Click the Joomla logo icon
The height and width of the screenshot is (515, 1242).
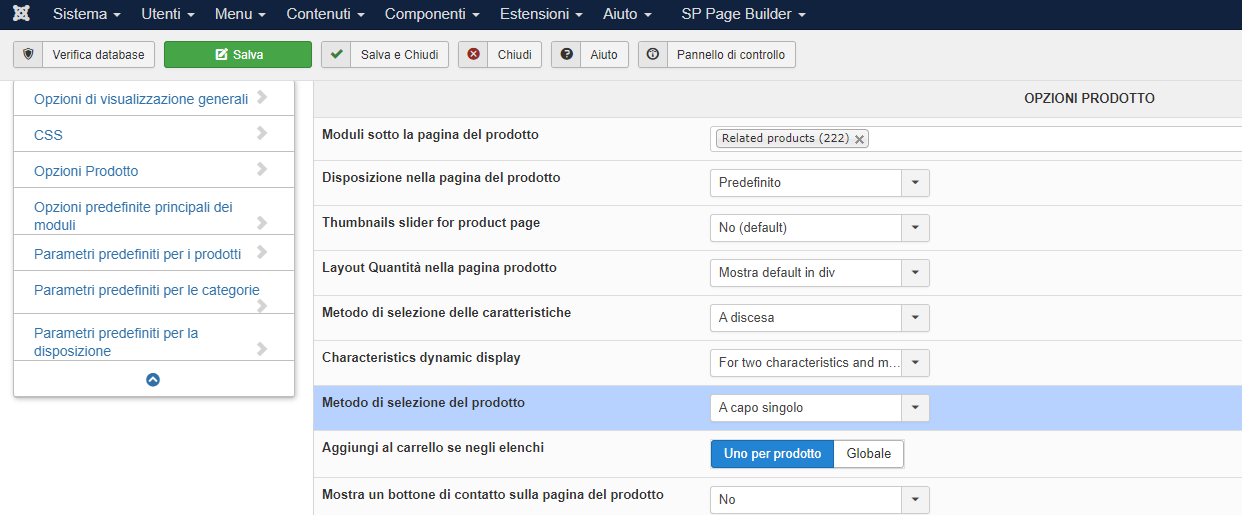(x=20, y=15)
